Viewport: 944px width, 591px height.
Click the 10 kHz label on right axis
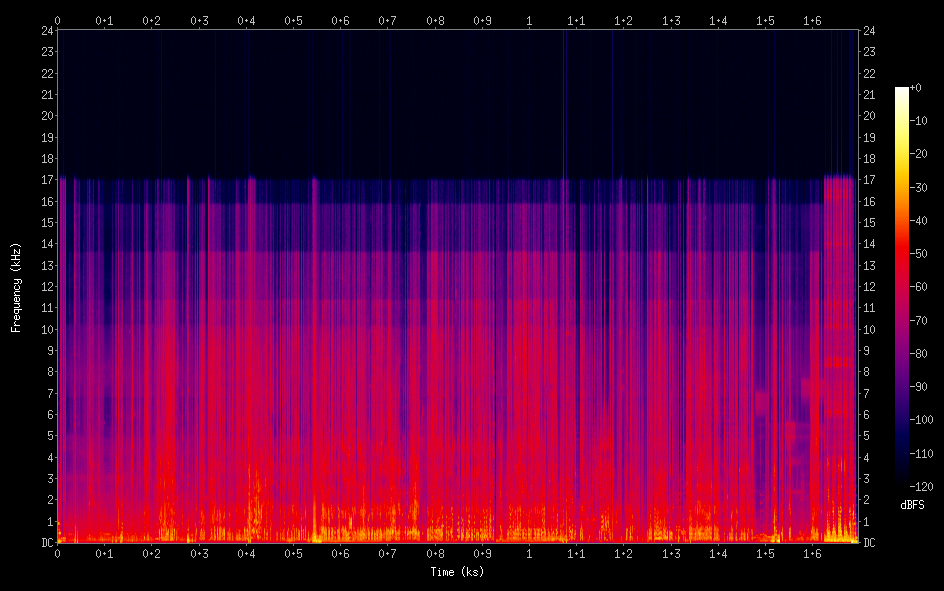pos(868,330)
